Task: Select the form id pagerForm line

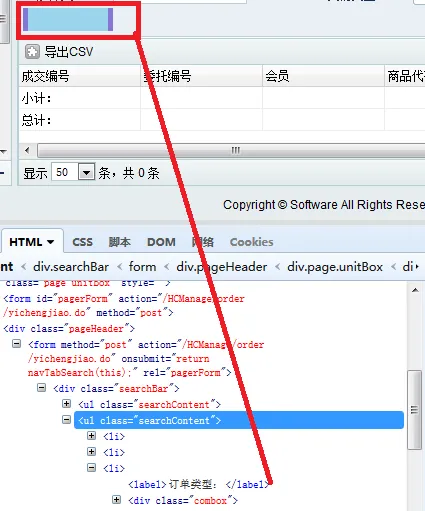Action: click(x=124, y=306)
